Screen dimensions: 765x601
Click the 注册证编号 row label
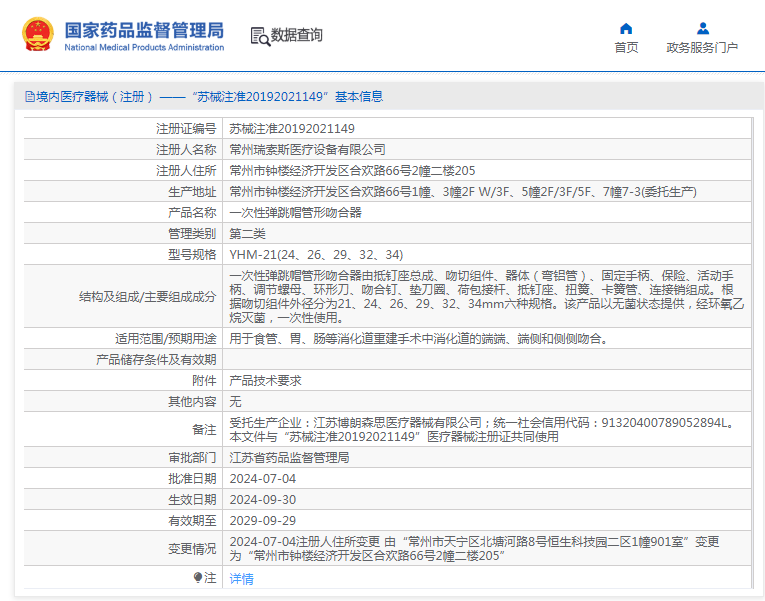(186, 129)
